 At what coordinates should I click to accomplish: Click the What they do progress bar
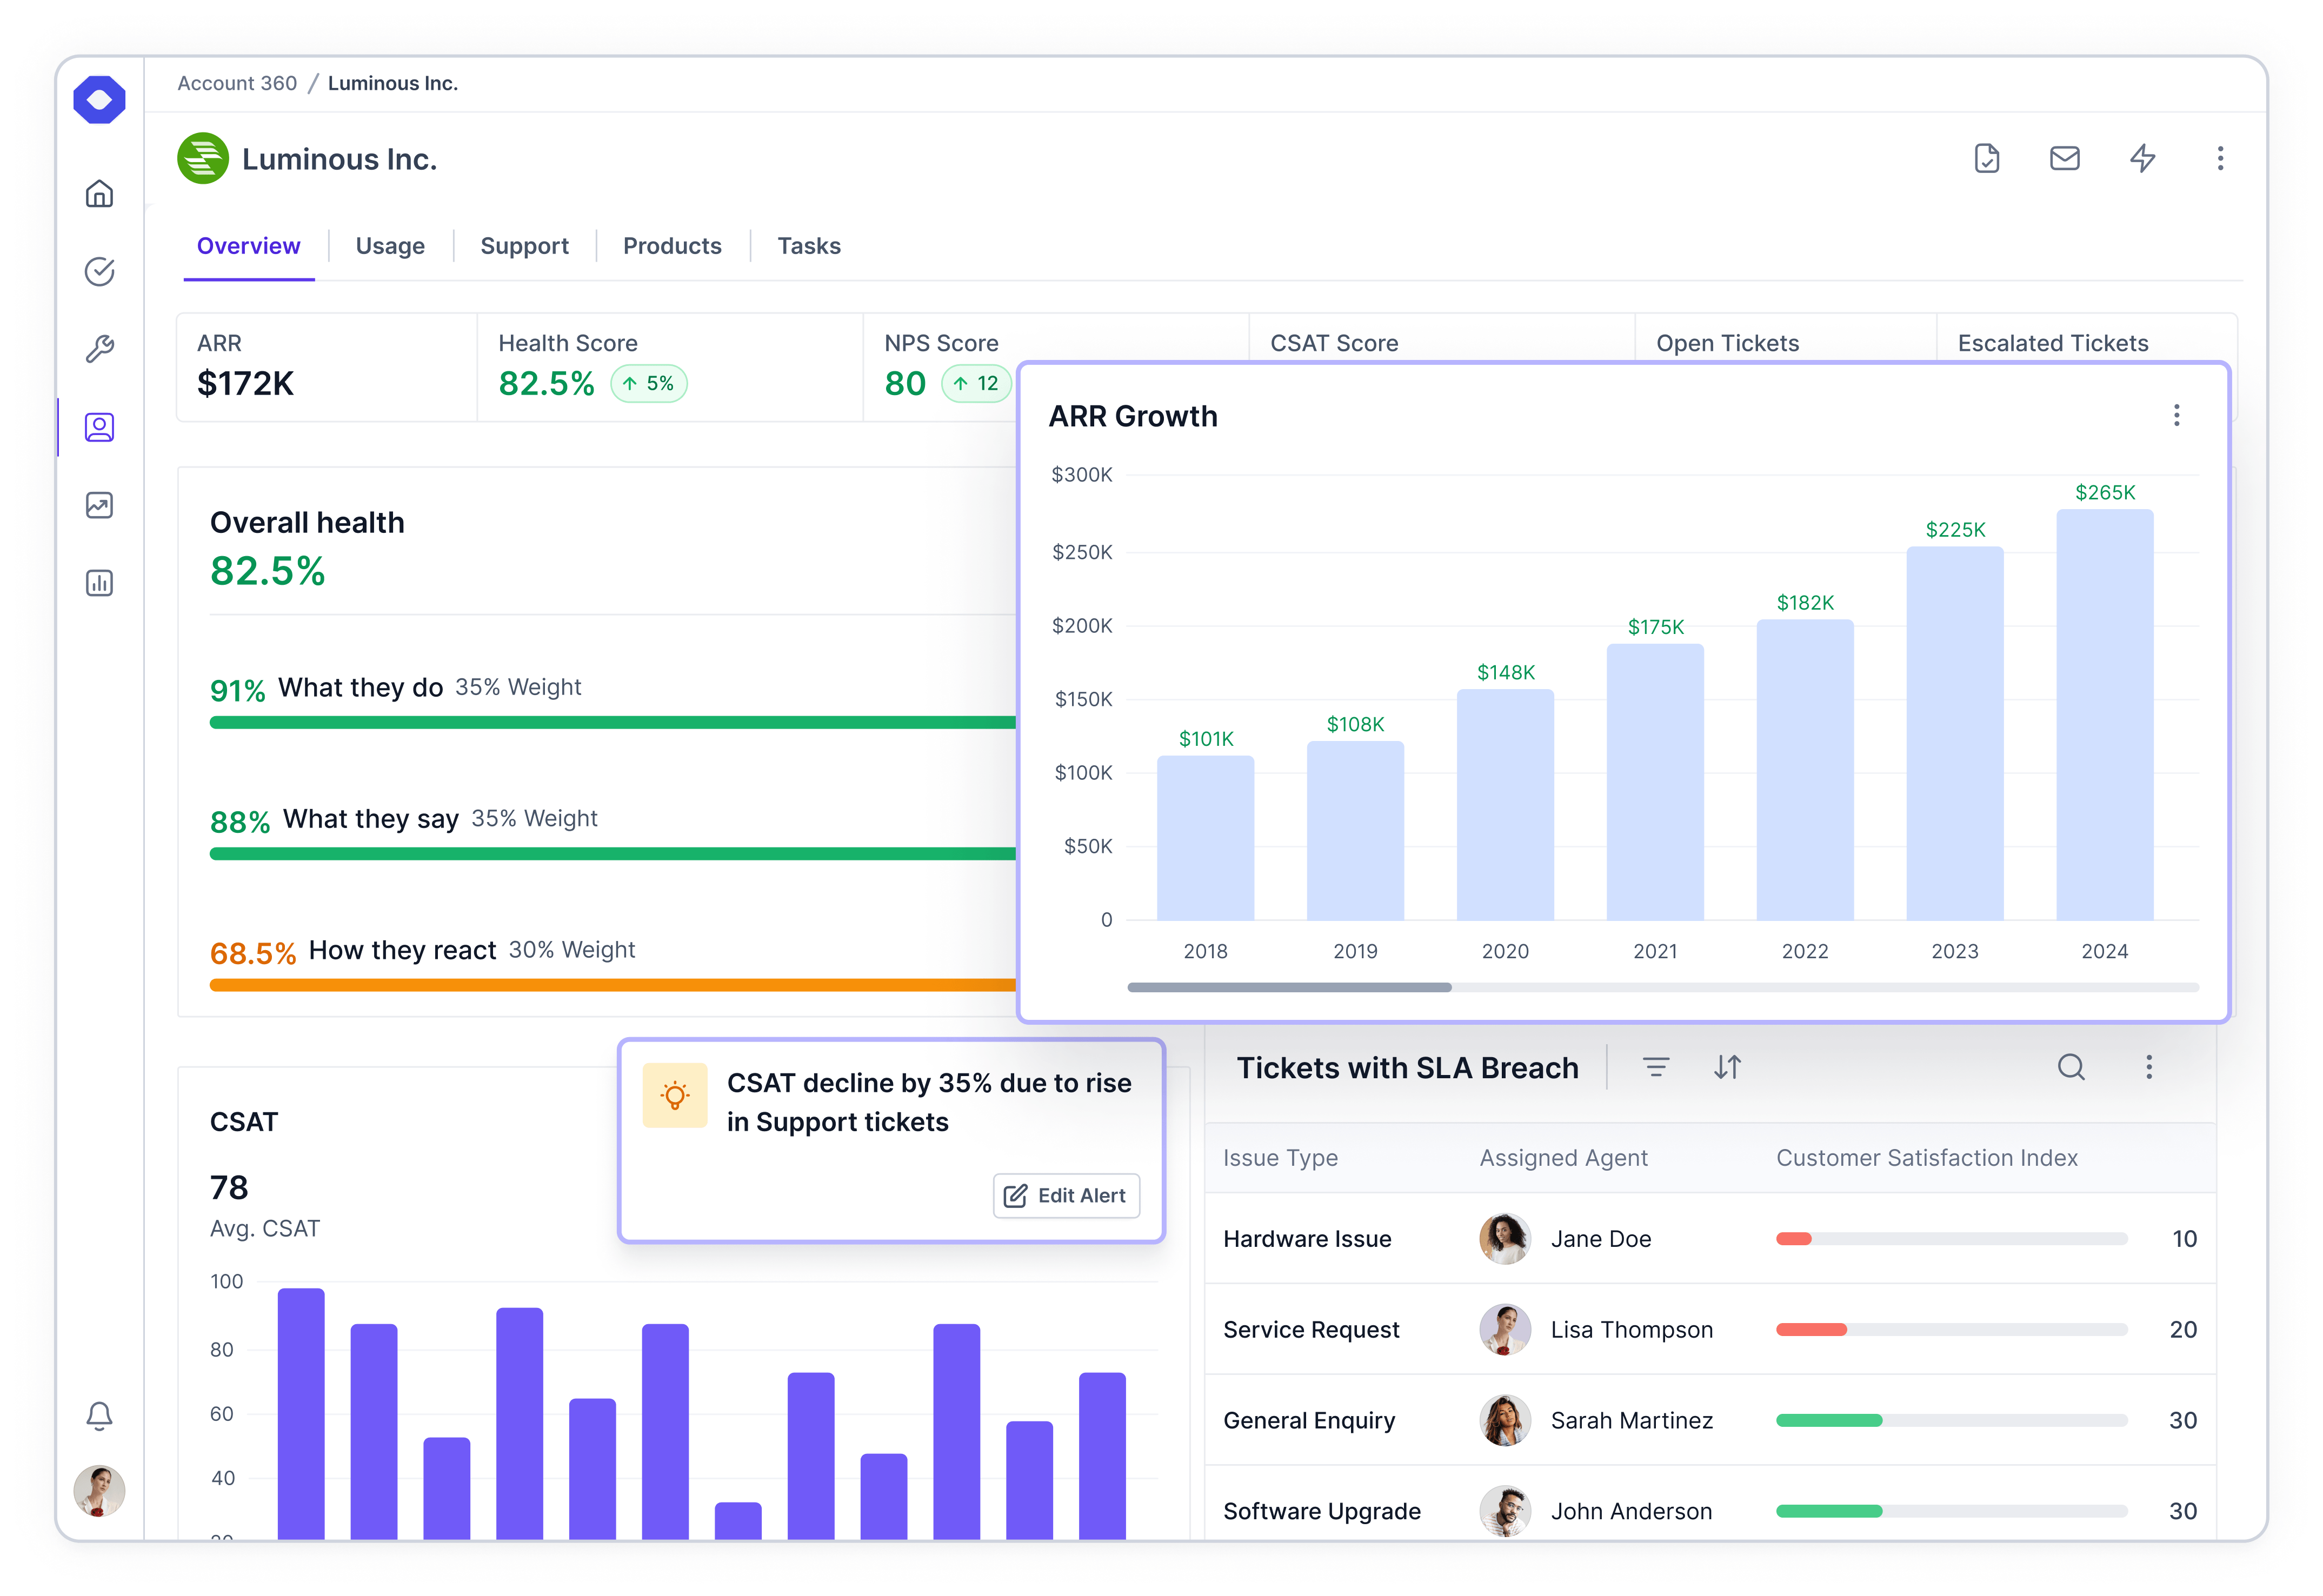pyautogui.click(x=612, y=722)
